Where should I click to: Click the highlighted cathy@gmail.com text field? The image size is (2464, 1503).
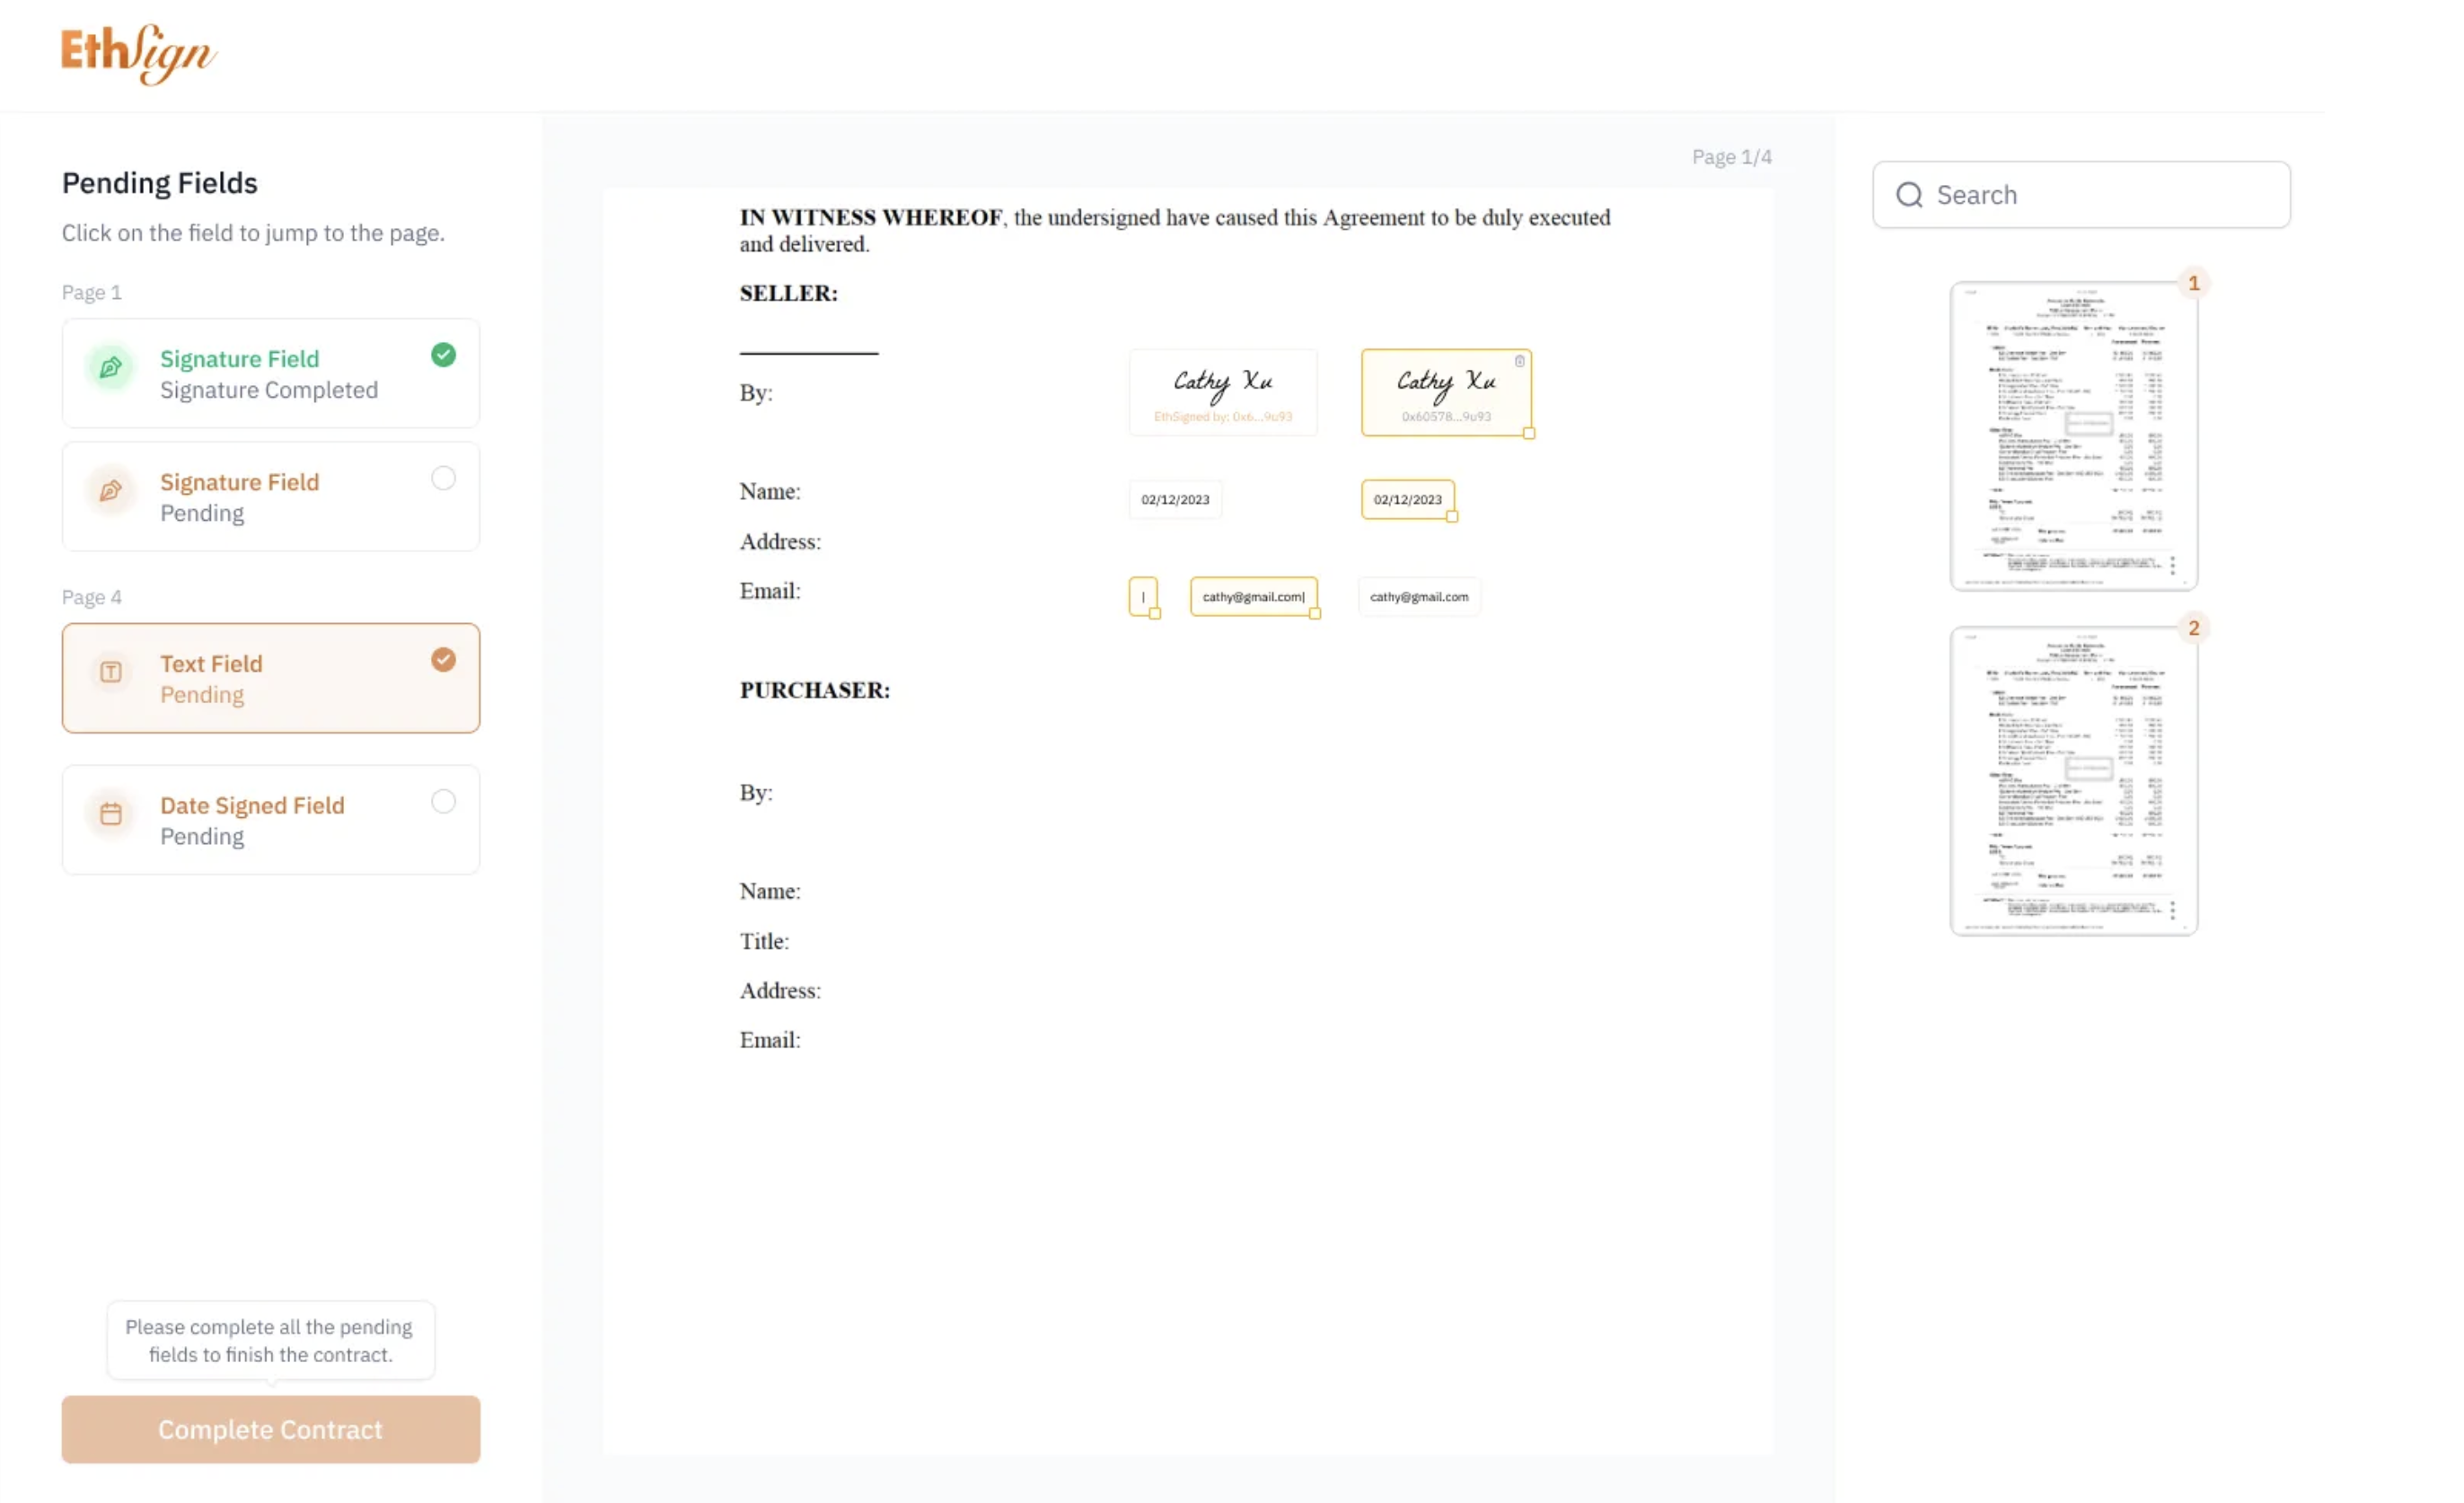click(1252, 597)
